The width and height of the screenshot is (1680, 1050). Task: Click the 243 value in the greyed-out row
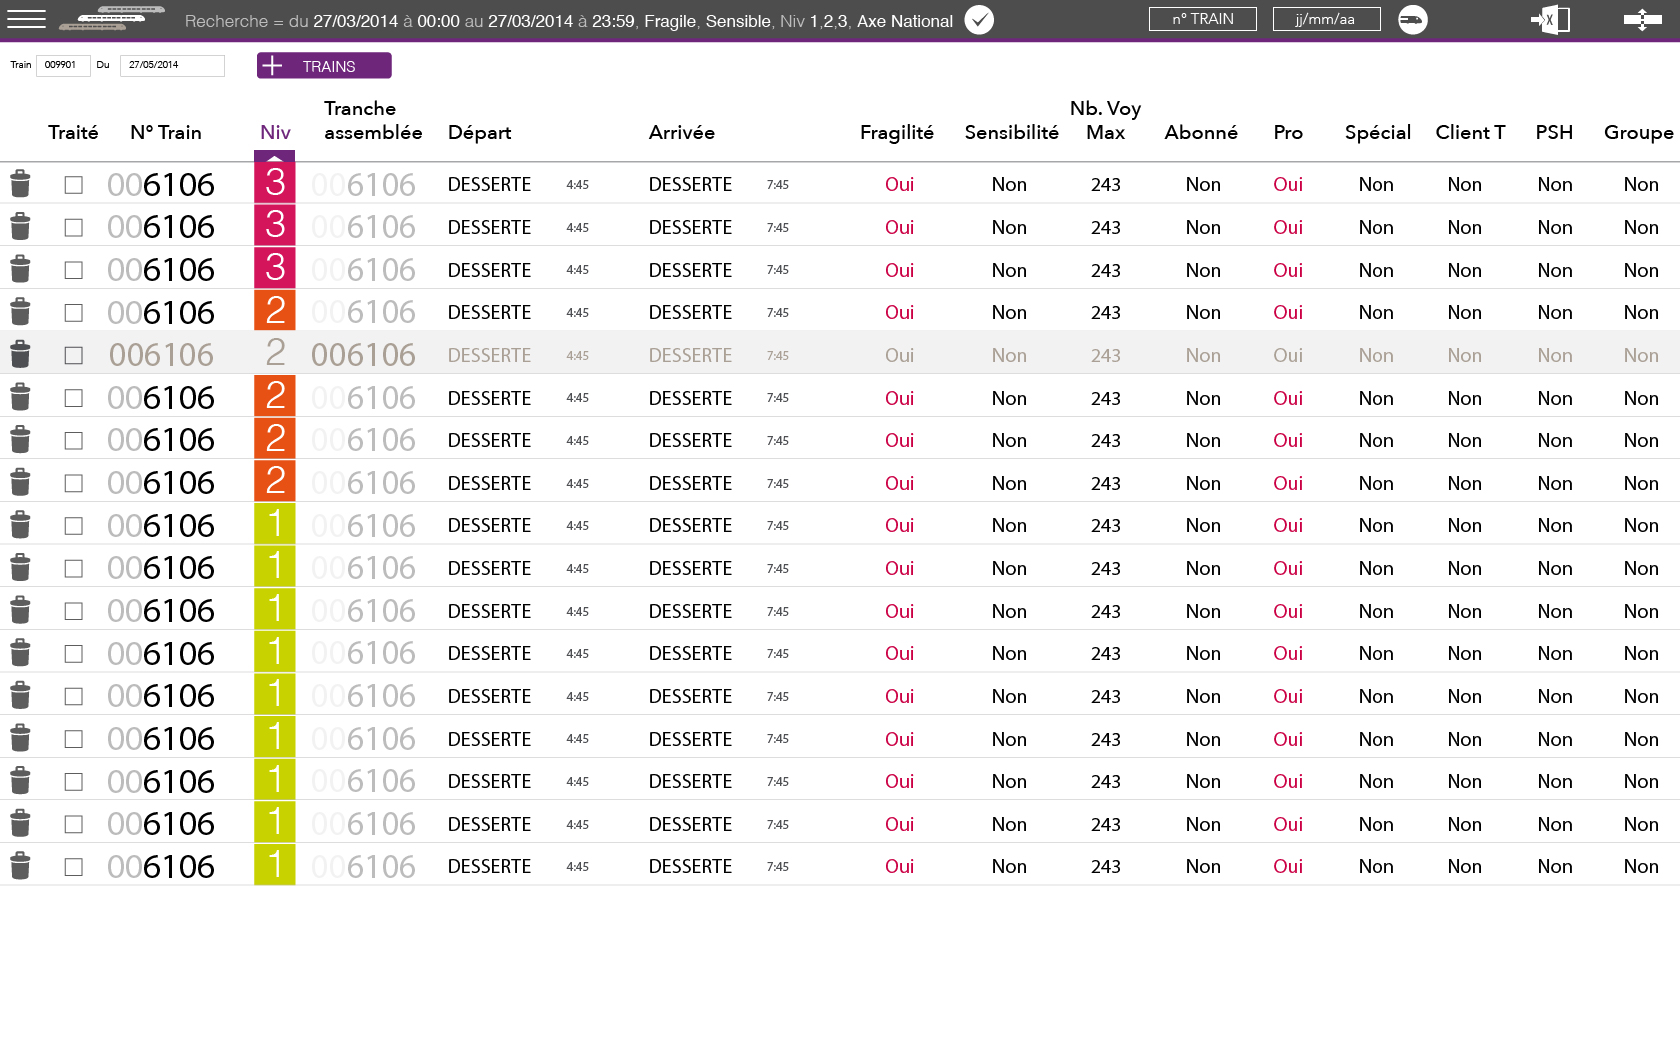[x=1105, y=355]
